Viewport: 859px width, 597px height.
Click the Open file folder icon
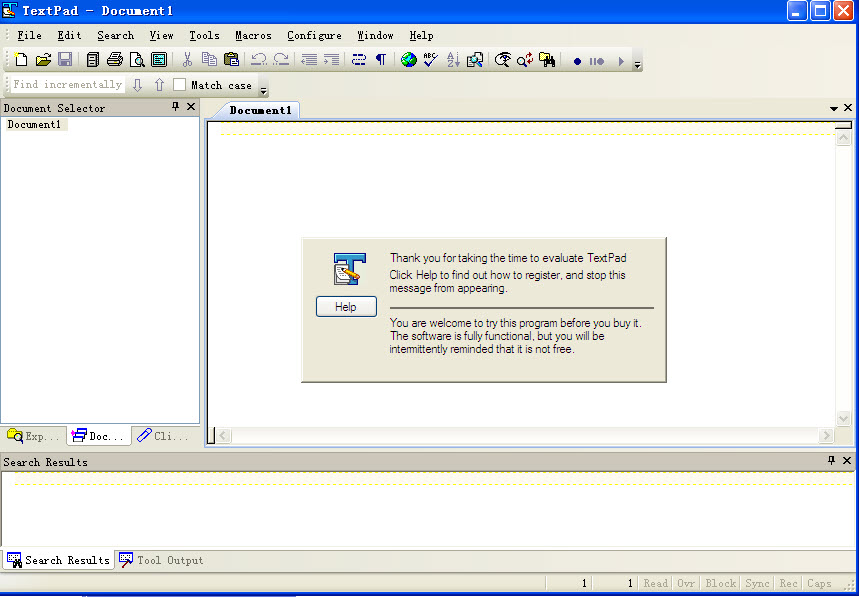pyautogui.click(x=43, y=59)
